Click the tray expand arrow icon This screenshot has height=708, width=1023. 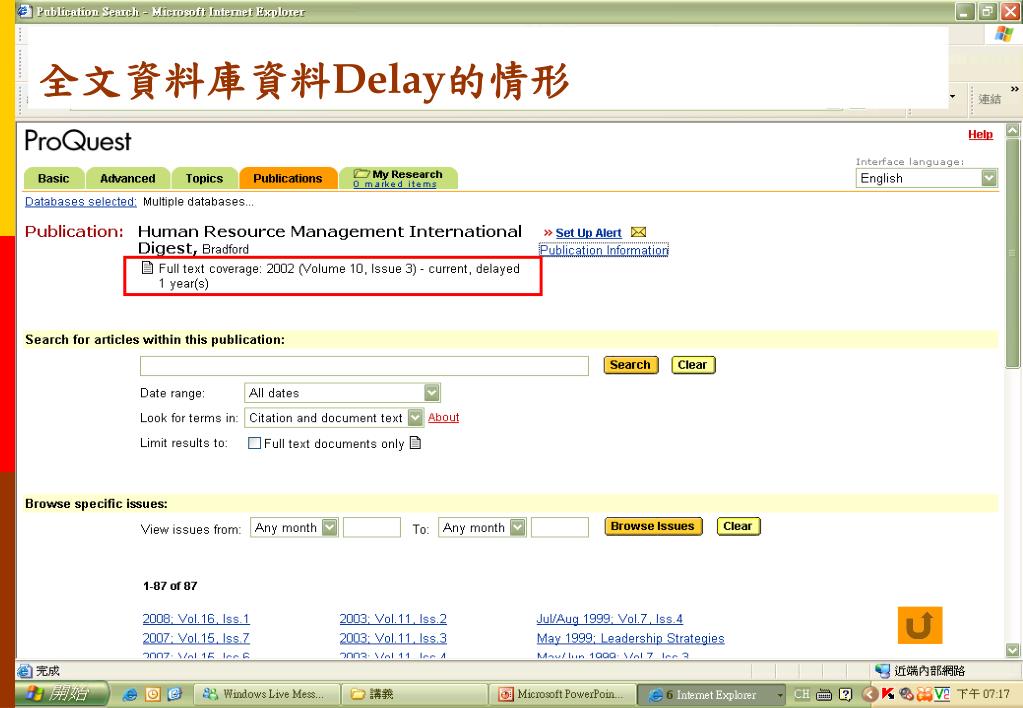(869, 694)
